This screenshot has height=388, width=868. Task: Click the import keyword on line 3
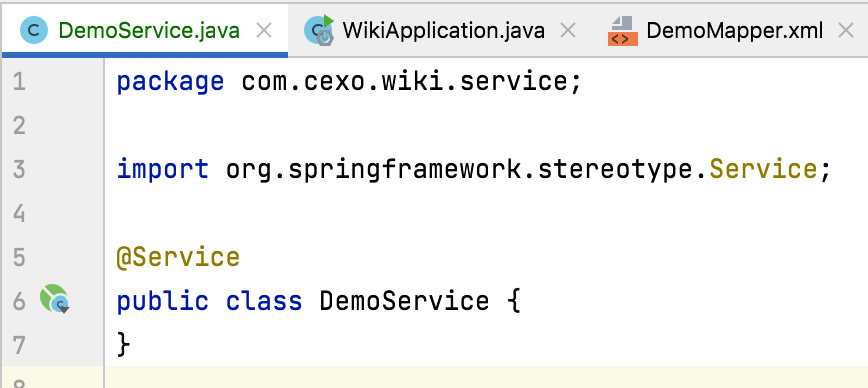162,169
